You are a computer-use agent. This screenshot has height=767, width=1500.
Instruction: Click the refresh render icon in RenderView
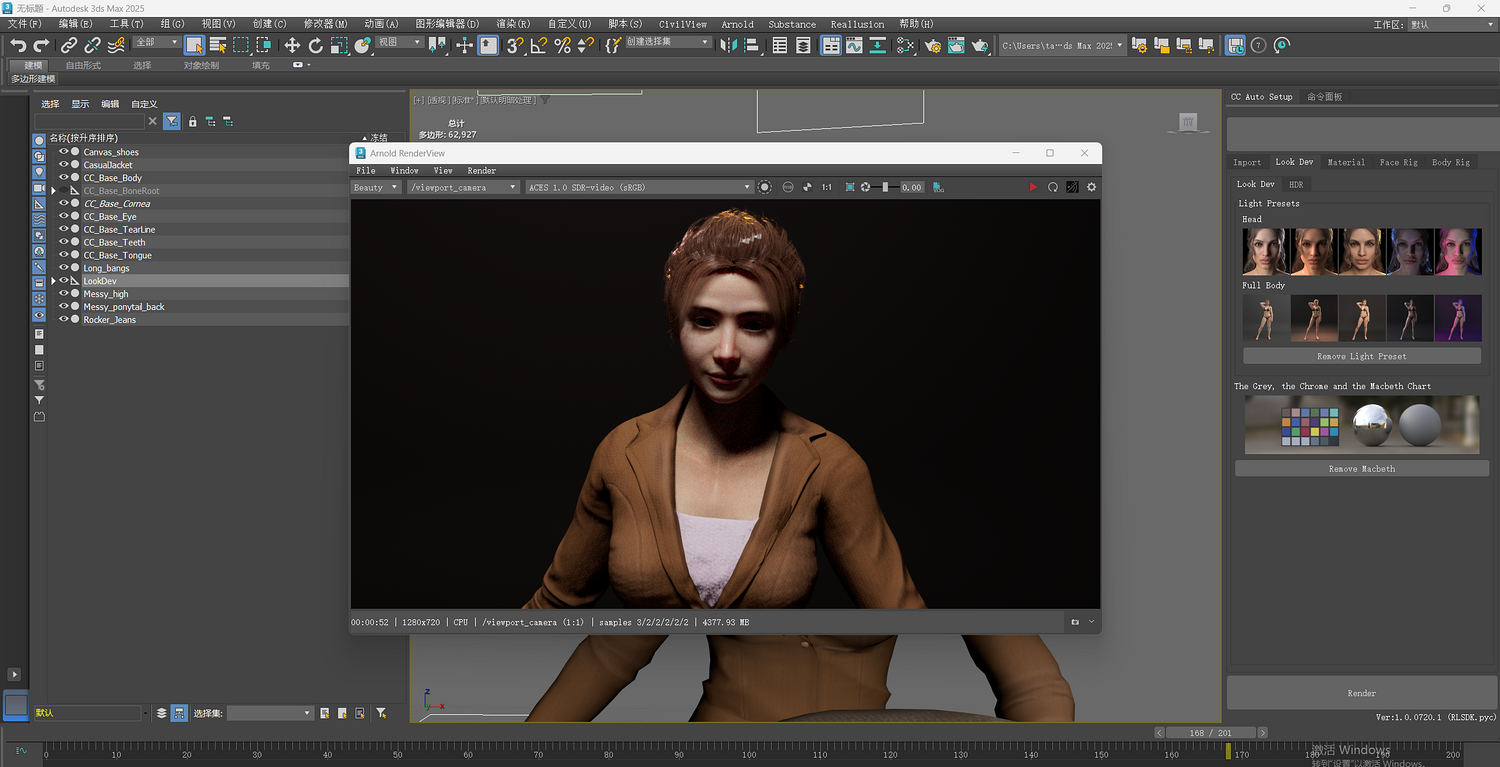tap(1053, 187)
